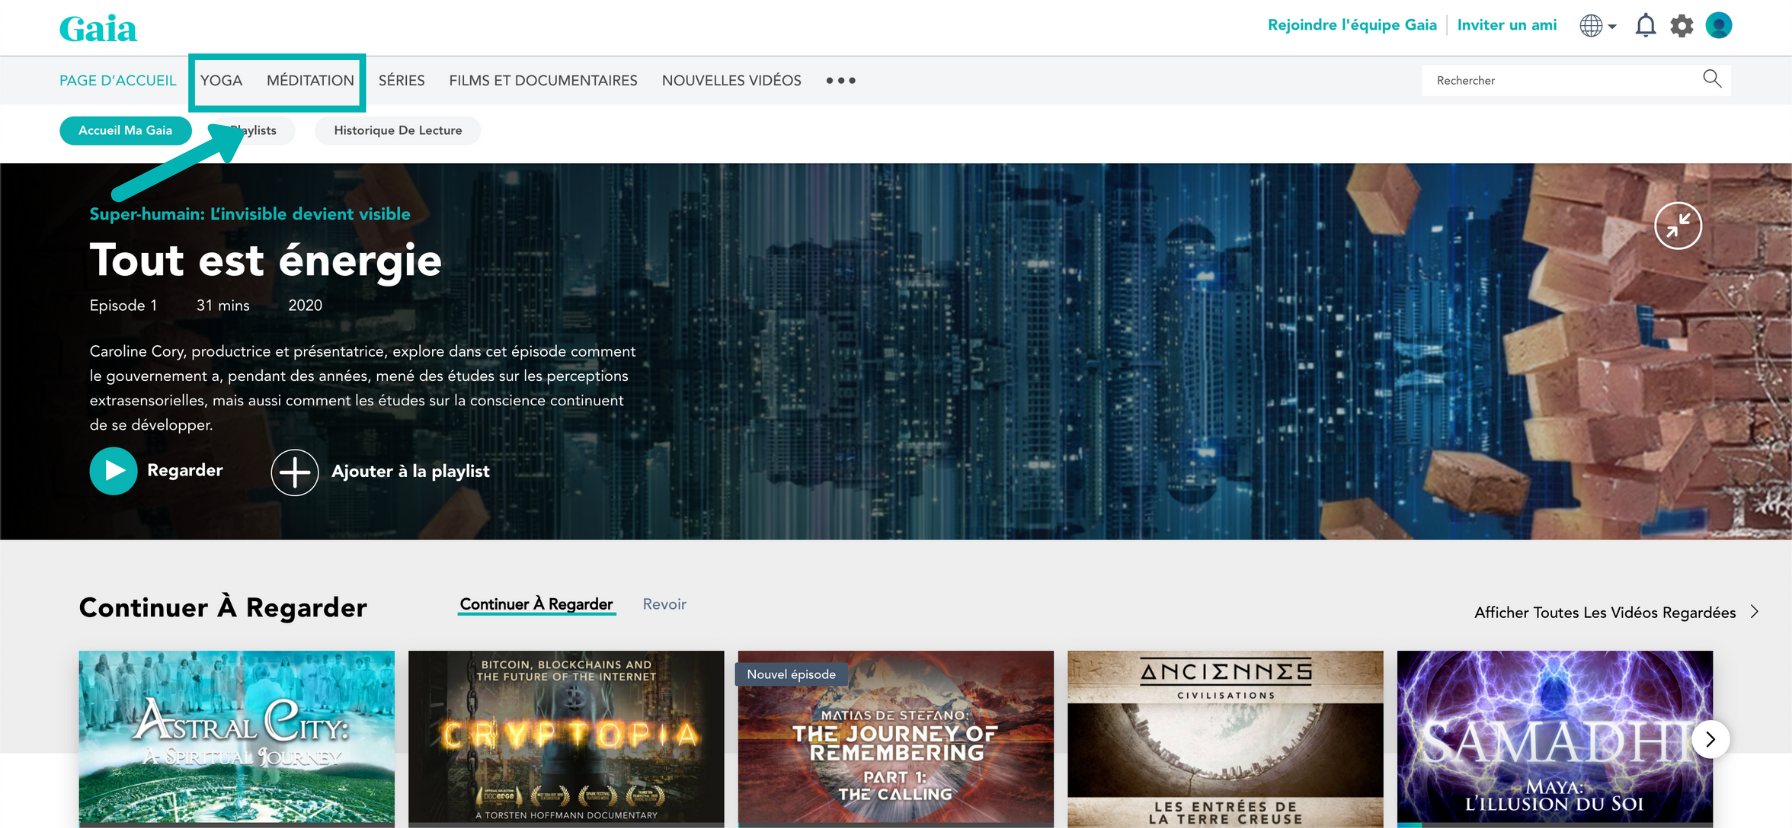Click the search magnifier icon

point(1712,79)
